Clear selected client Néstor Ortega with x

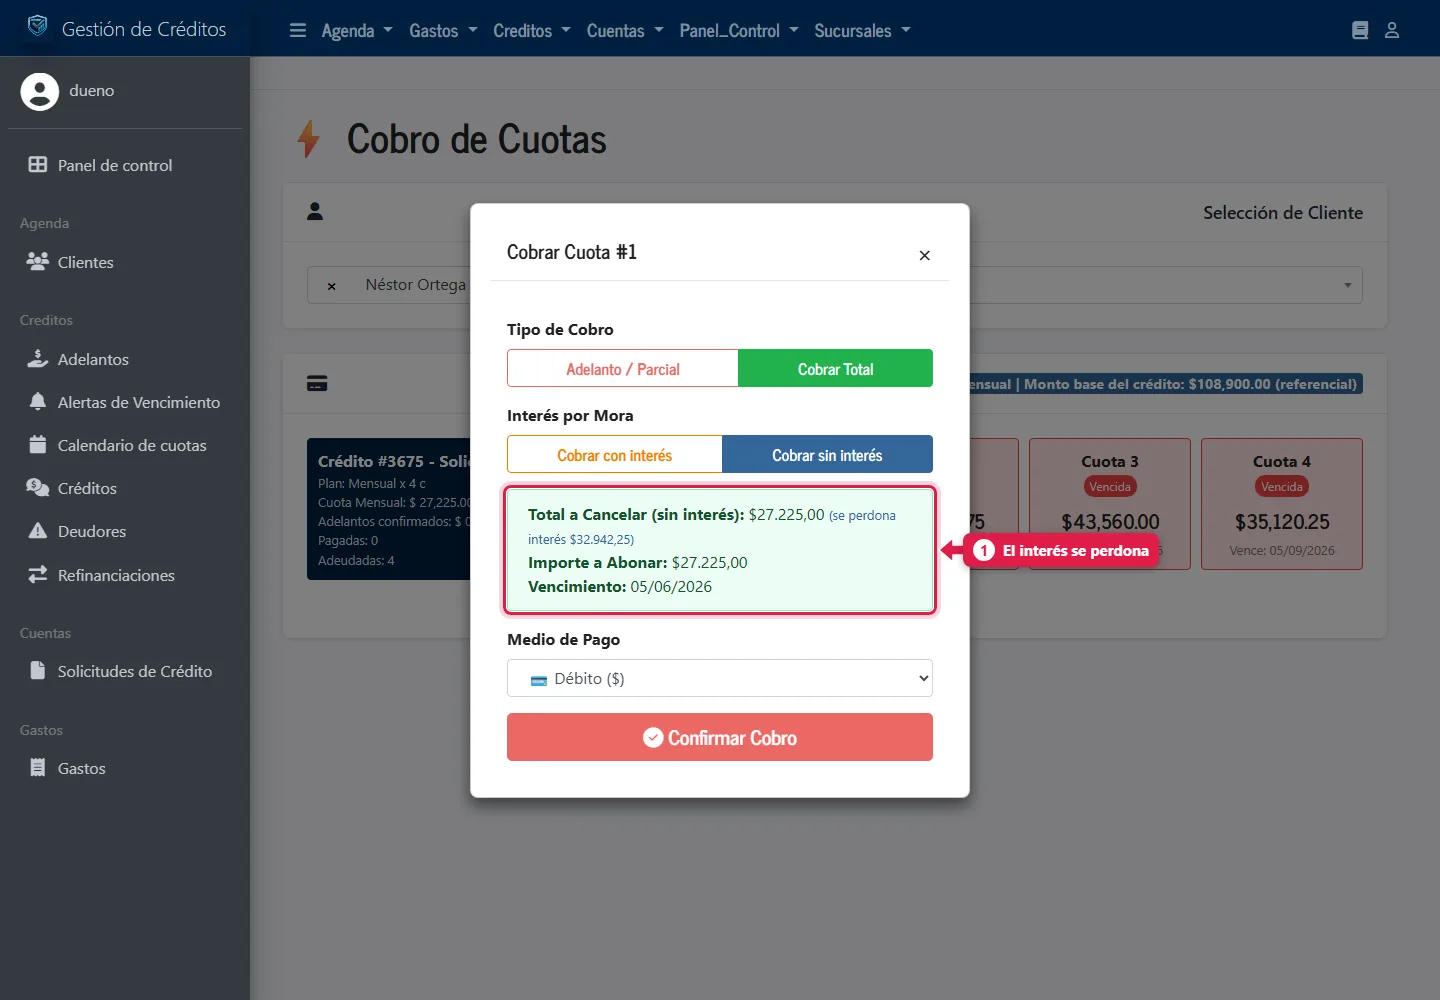pyautogui.click(x=332, y=286)
